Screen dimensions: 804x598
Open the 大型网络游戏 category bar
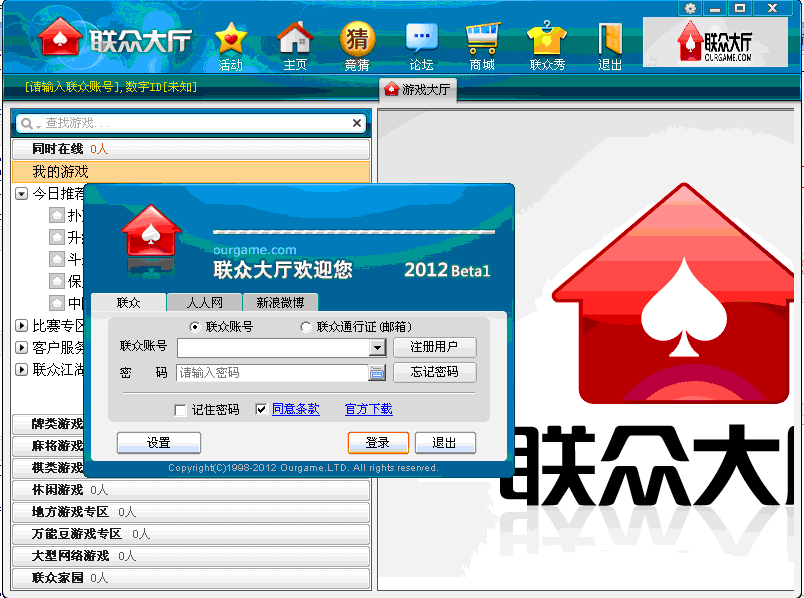pos(191,556)
